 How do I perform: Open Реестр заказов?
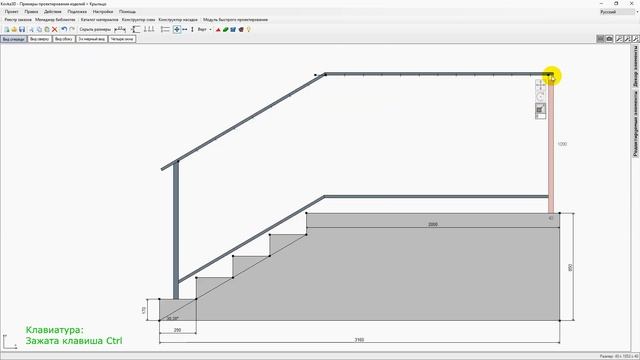[x=18, y=20]
